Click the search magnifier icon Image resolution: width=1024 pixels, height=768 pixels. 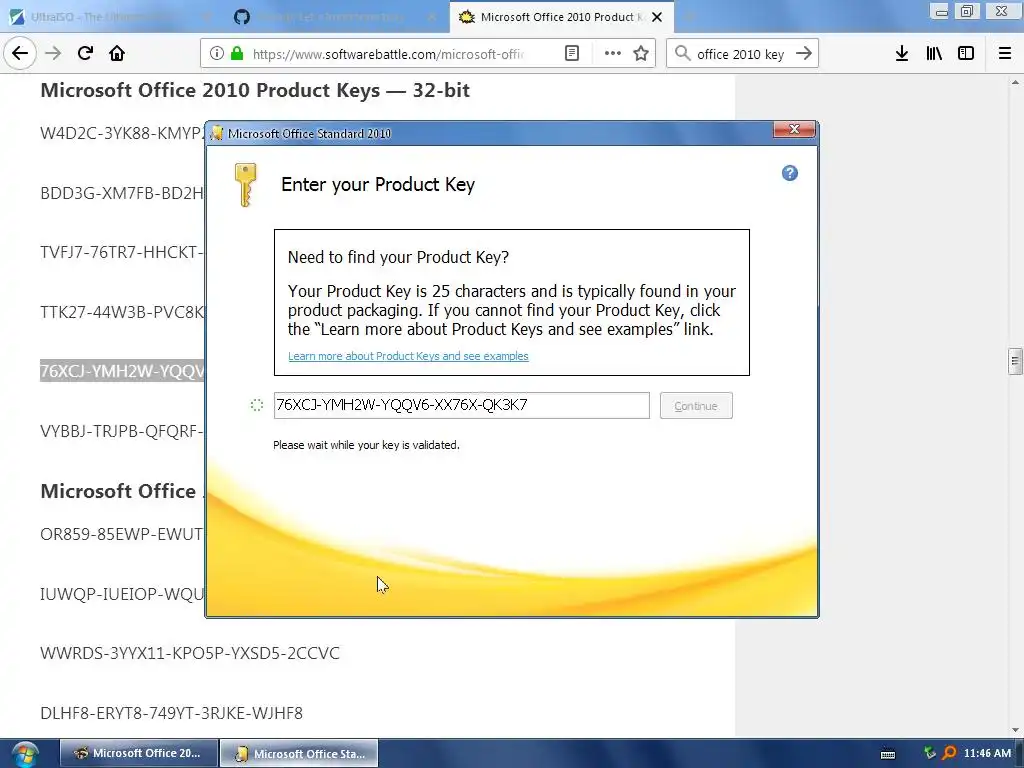[x=682, y=54]
